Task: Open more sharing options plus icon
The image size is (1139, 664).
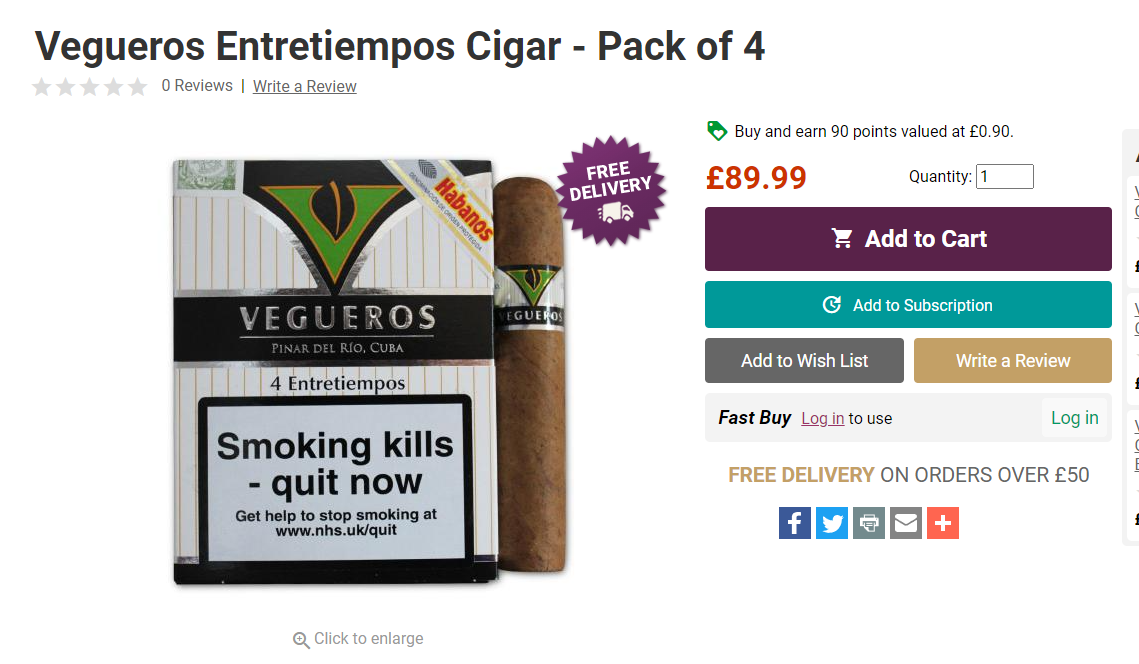Action: [943, 523]
